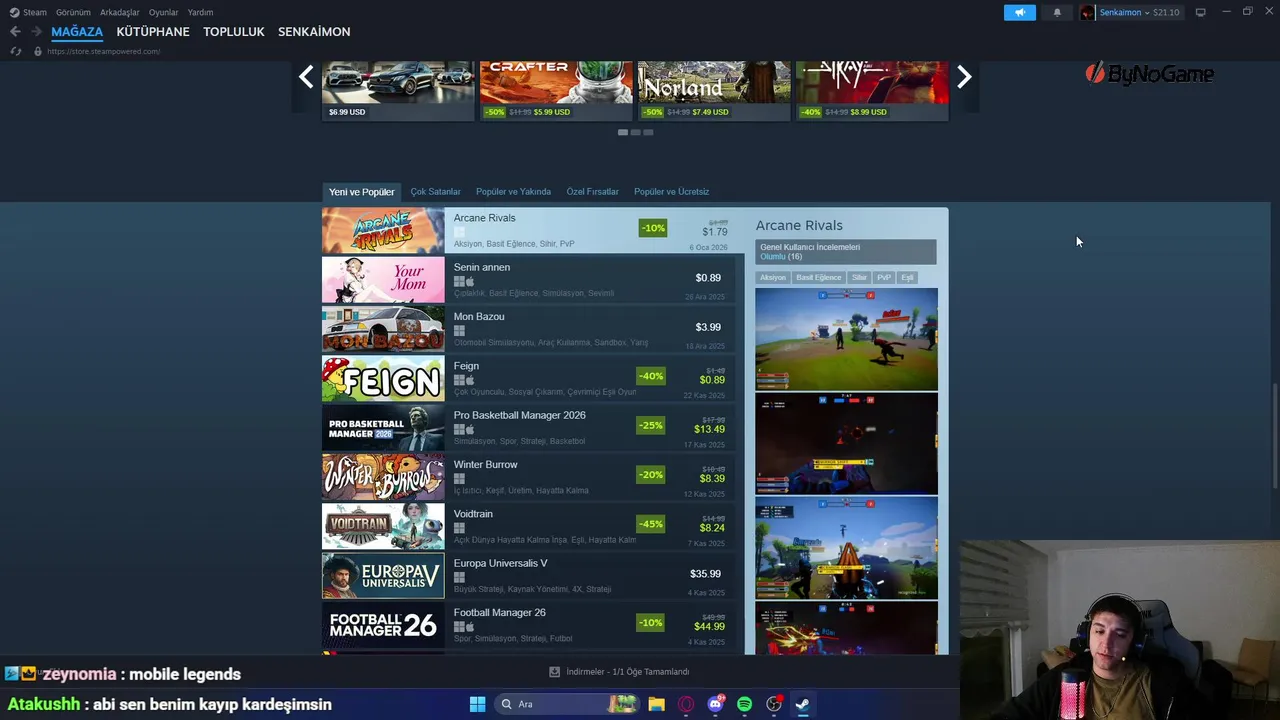1280x720 pixels.
Task: Show next carousel games with right arrow
Action: pyautogui.click(x=964, y=76)
